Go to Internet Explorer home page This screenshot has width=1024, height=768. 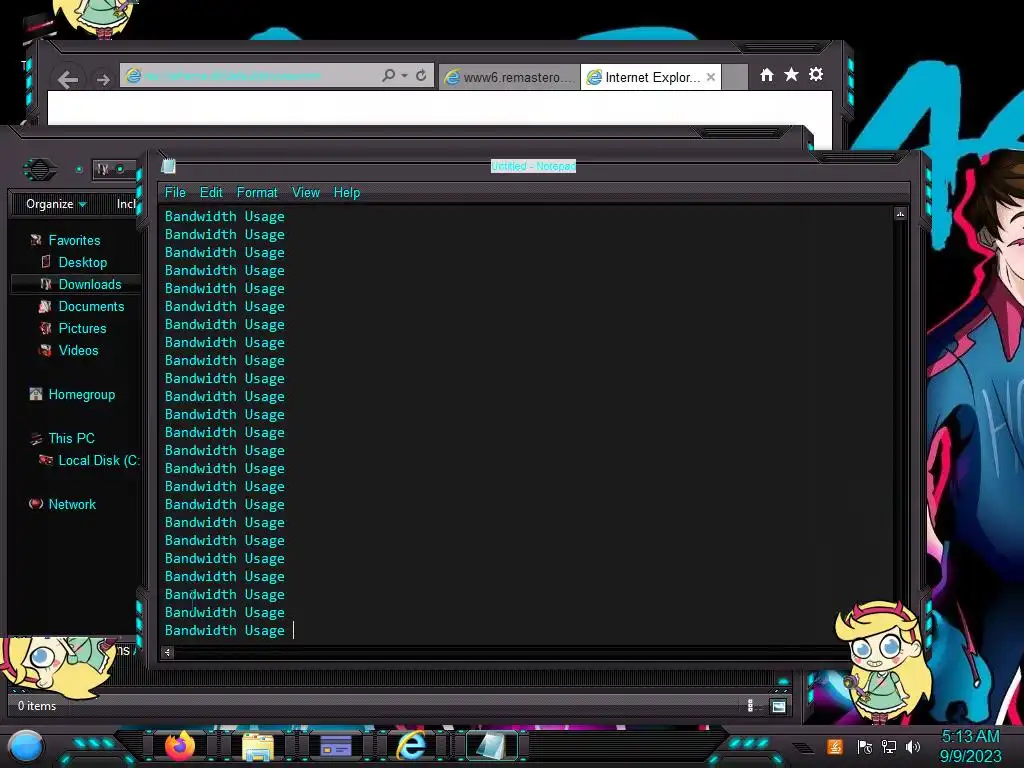767,75
